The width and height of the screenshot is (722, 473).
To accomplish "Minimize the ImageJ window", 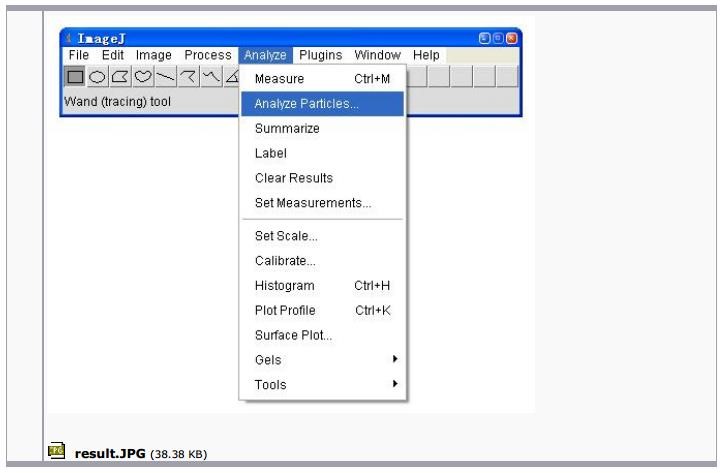I will [484, 38].
